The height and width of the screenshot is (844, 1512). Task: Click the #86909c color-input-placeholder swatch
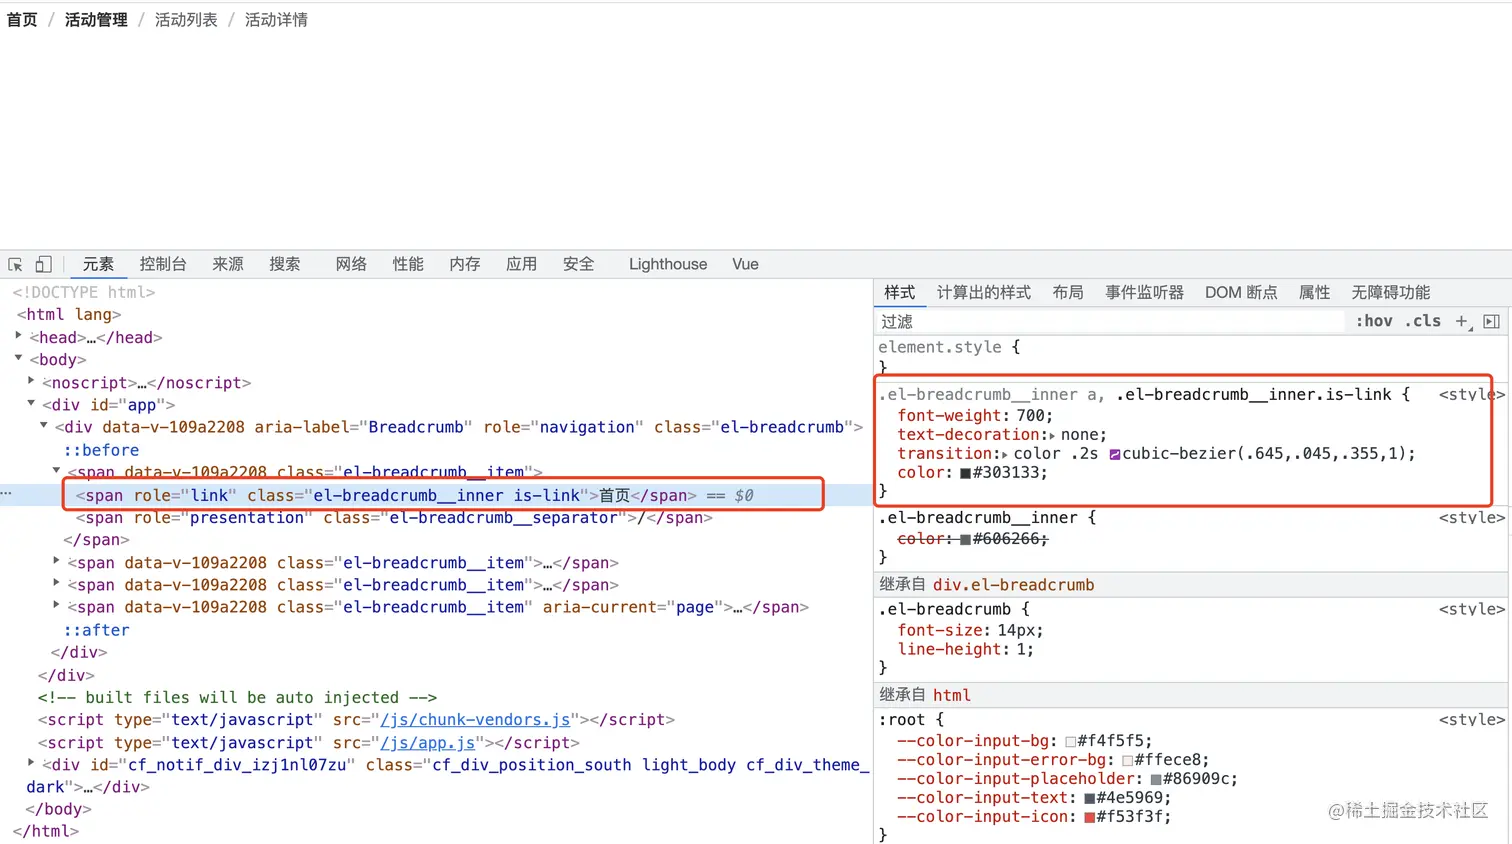(1156, 779)
